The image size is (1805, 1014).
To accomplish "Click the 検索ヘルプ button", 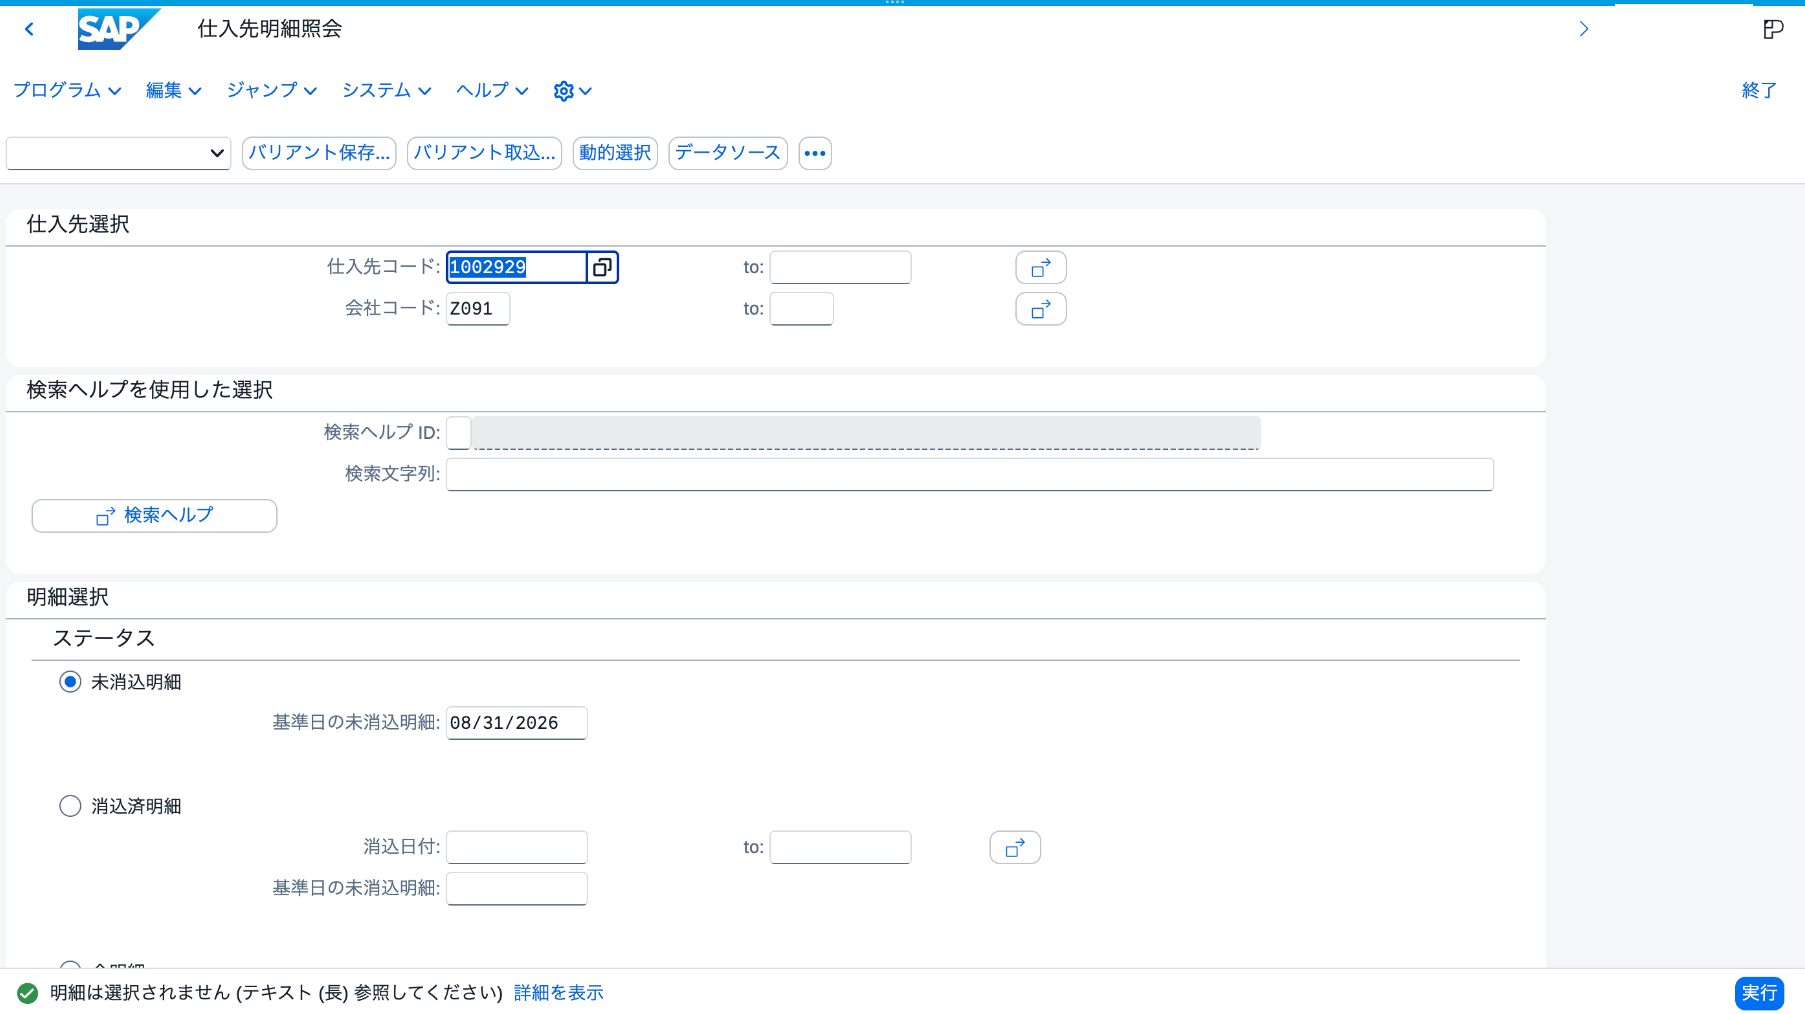I will 154,516.
